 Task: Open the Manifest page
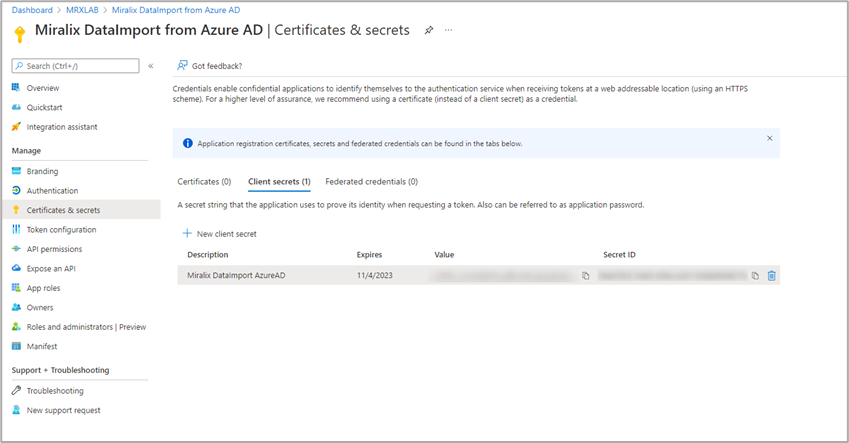coord(42,347)
